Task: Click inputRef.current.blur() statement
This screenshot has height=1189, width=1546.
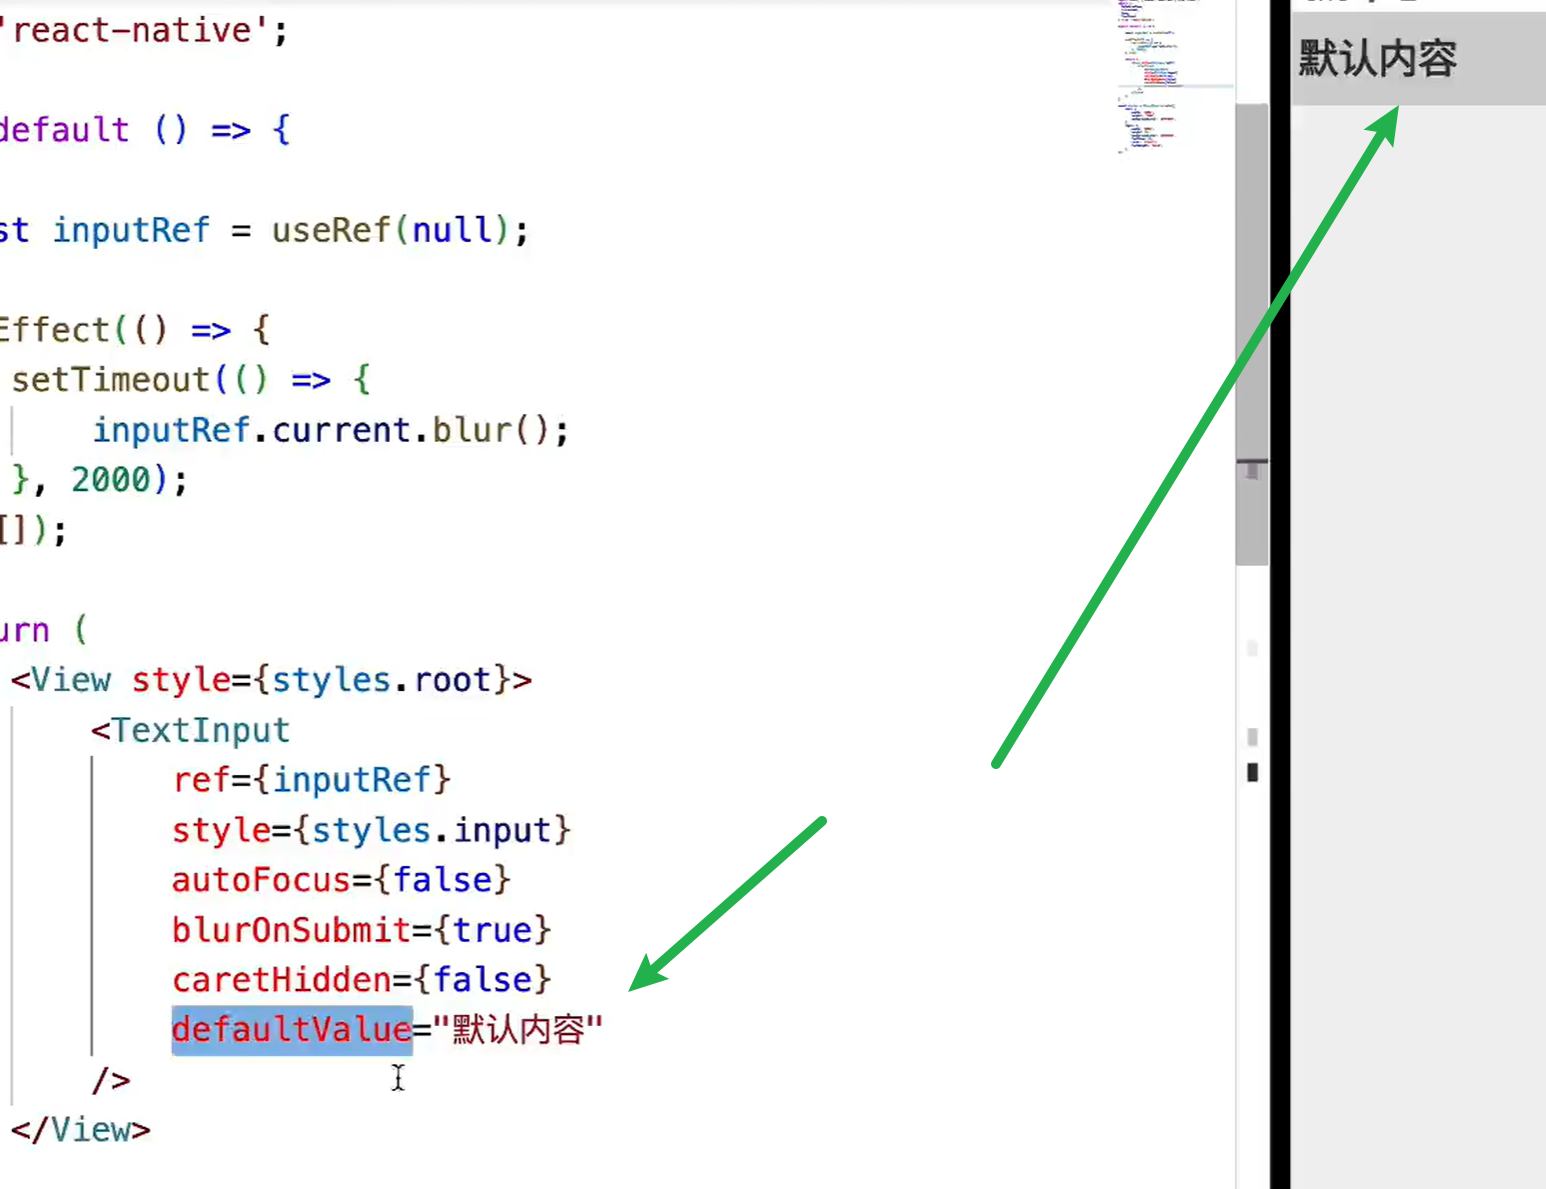Action: point(331,429)
